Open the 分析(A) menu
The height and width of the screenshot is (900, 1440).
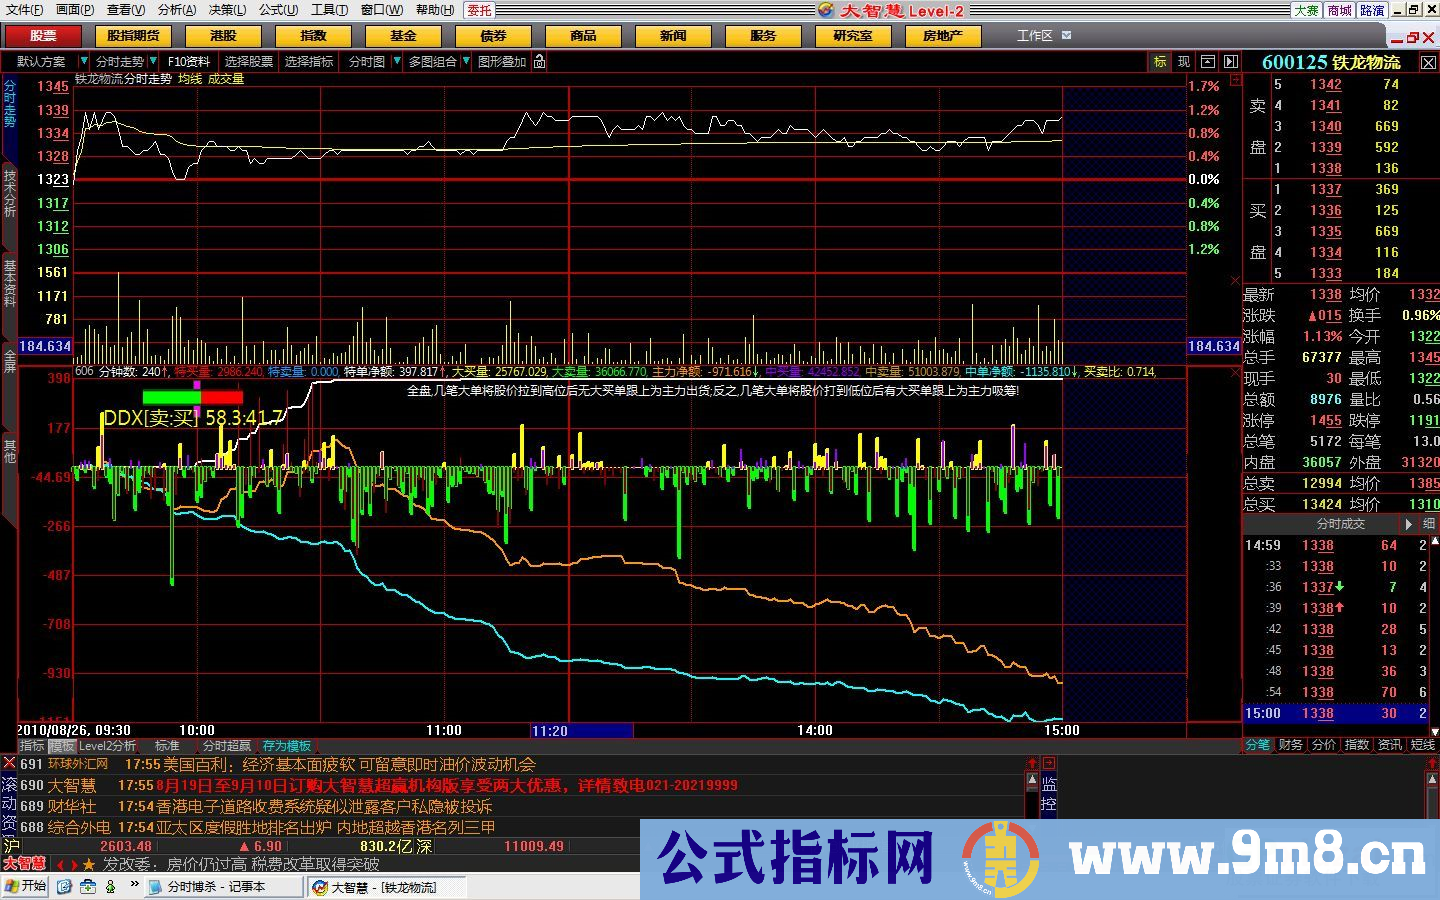[x=176, y=10]
